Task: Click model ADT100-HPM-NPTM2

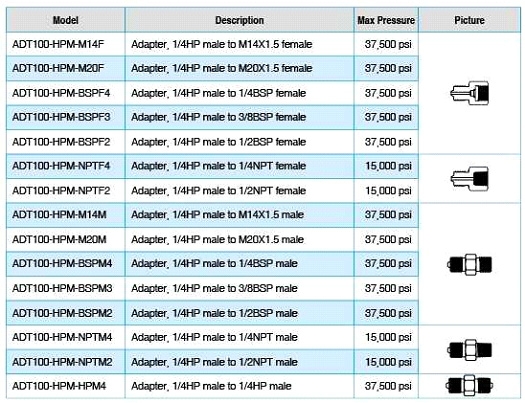Action: 62,362
